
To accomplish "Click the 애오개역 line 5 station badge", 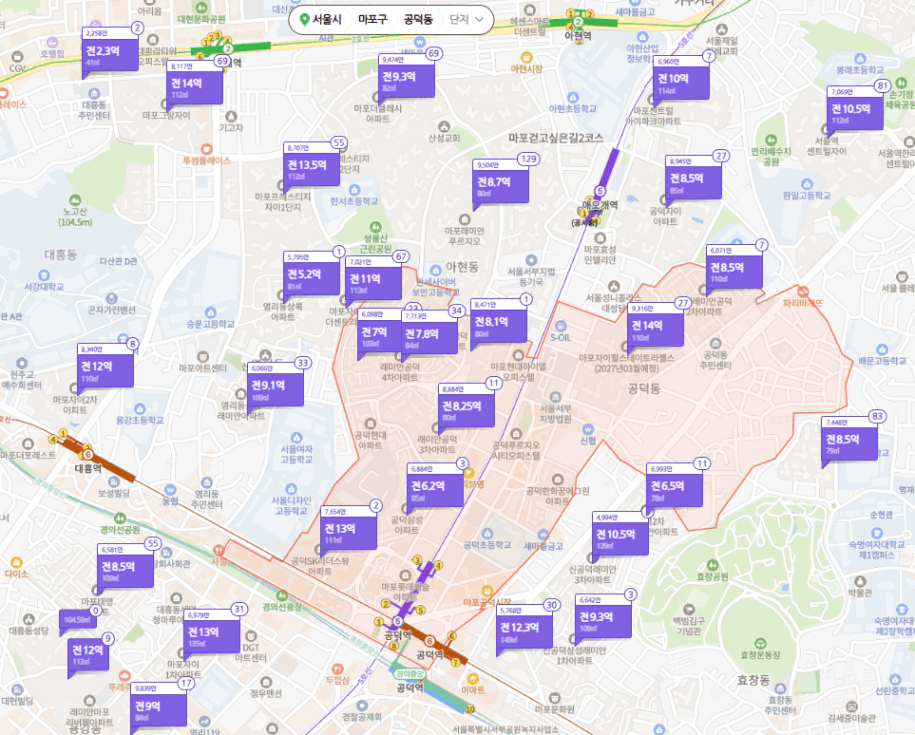I will pos(599,191).
